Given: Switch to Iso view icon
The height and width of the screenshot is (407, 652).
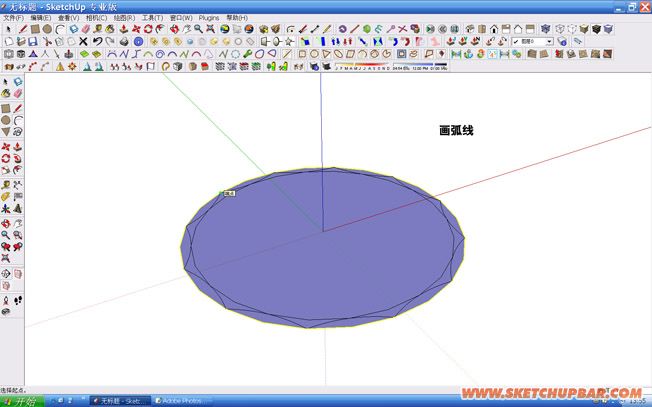Looking at the screenshot, I should click(470, 29).
